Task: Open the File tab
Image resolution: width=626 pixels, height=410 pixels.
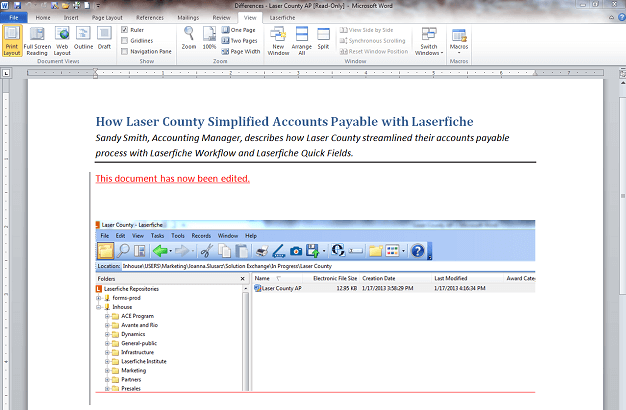Action: coord(14,18)
